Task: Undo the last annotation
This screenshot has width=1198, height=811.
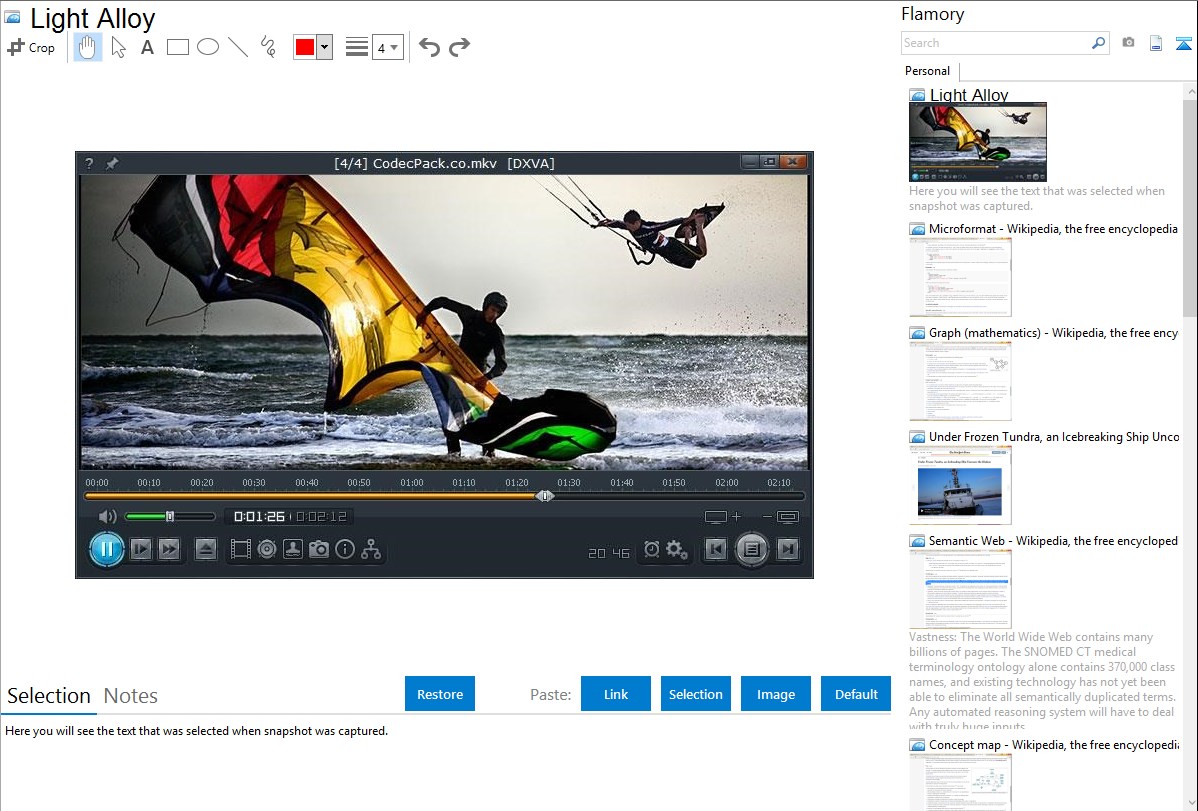Action: pyautogui.click(x=429, y=47)
